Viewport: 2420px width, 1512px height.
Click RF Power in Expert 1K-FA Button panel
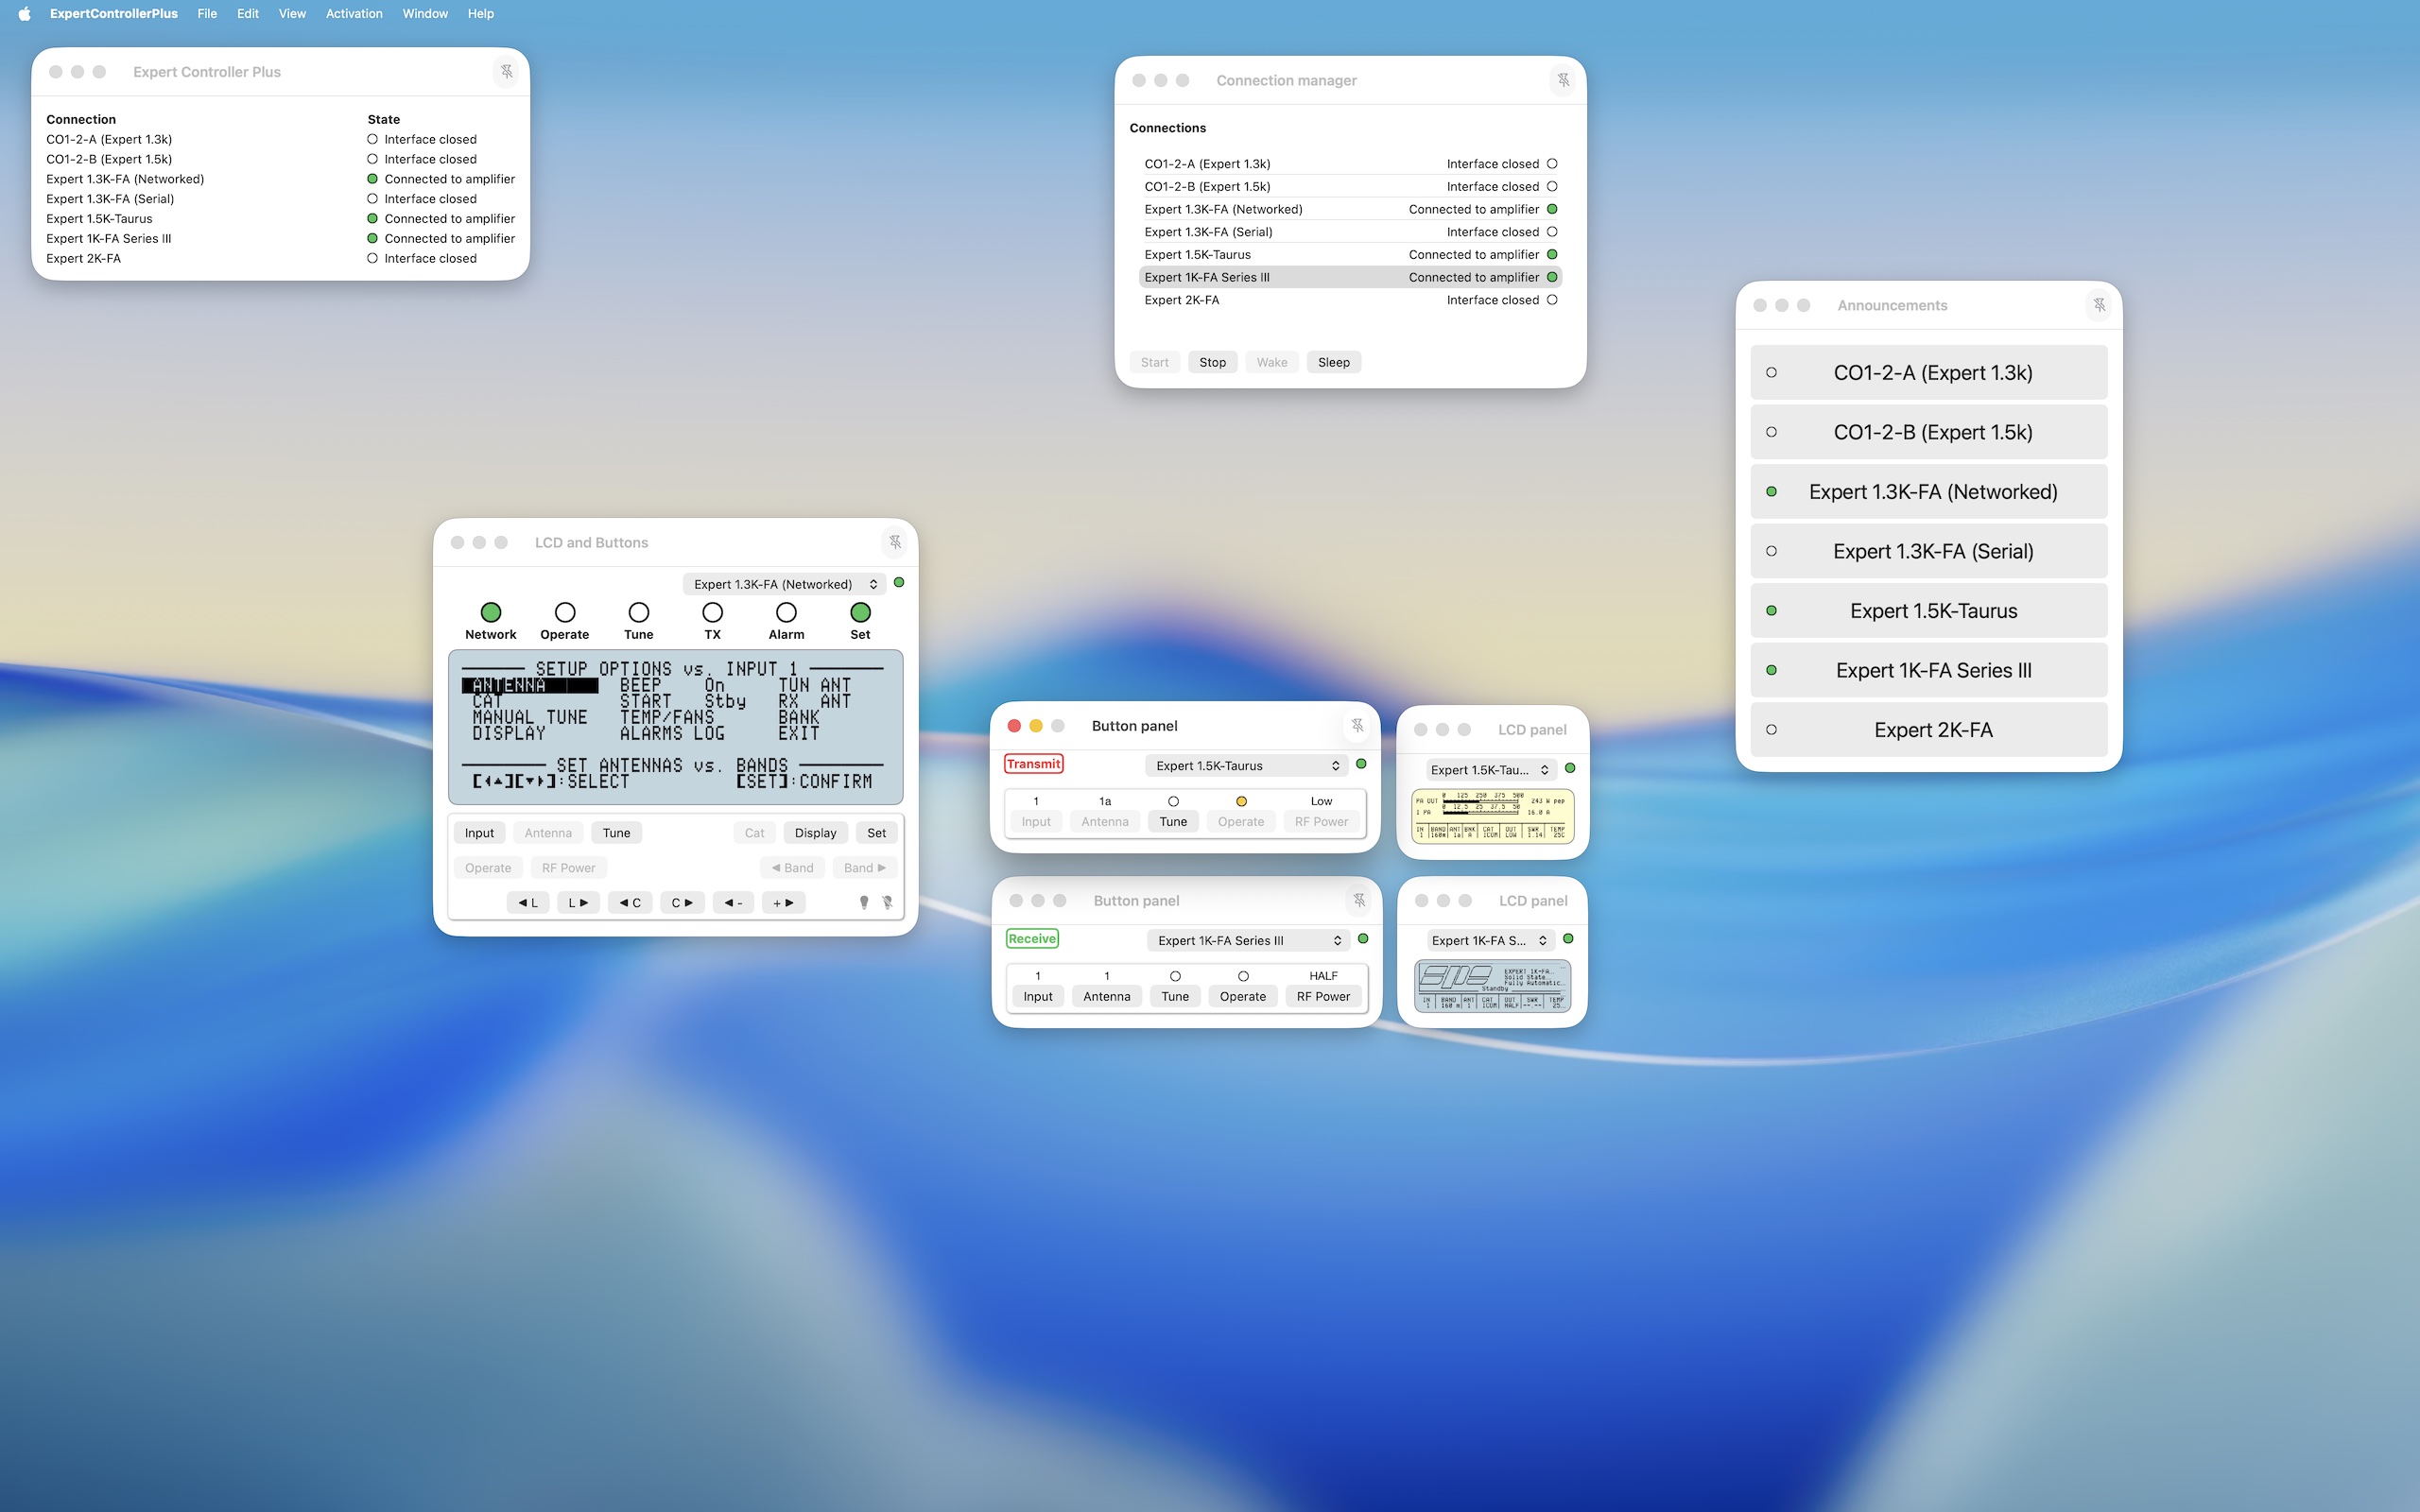(x=1323, y=997)
